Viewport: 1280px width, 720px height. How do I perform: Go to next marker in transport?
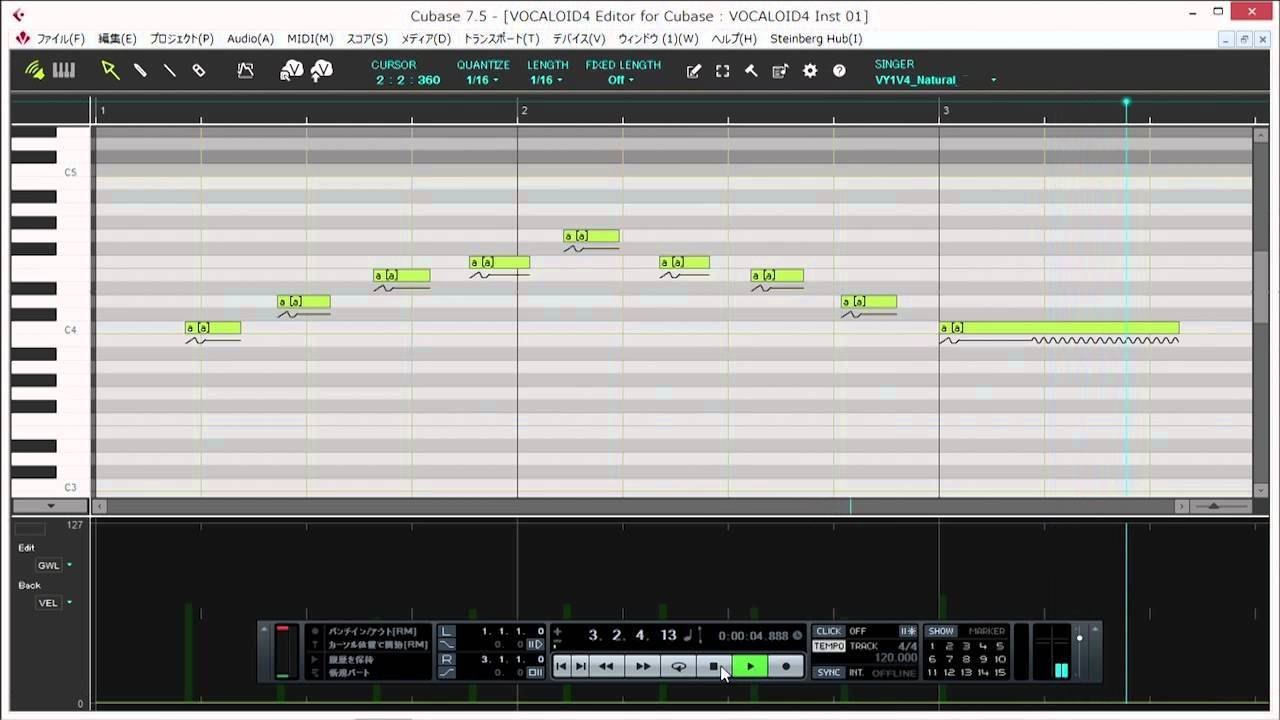click(580, 666)
